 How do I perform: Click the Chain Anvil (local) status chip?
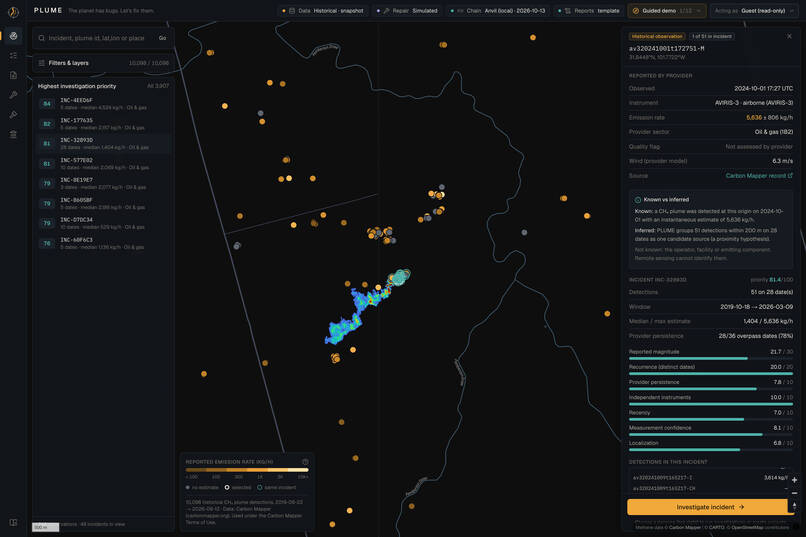(498, 11)
